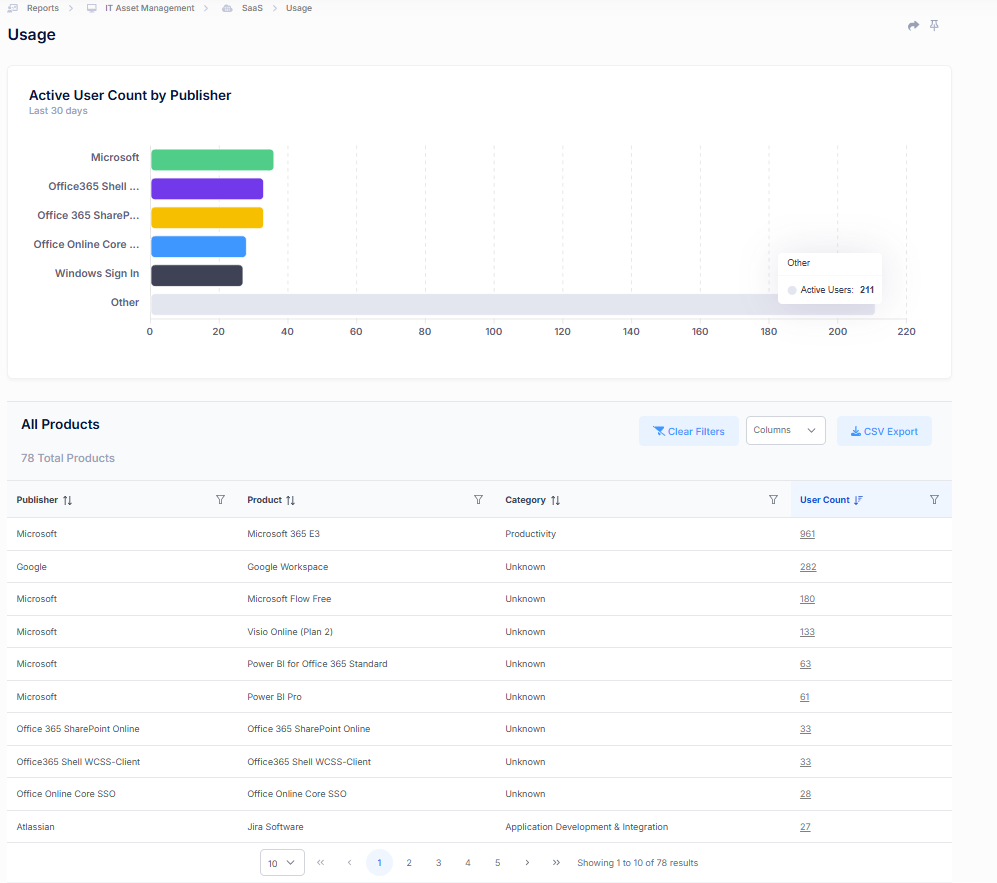Select the purple Office365 Shell bar
Screen dimensions: 997x883
207,189
